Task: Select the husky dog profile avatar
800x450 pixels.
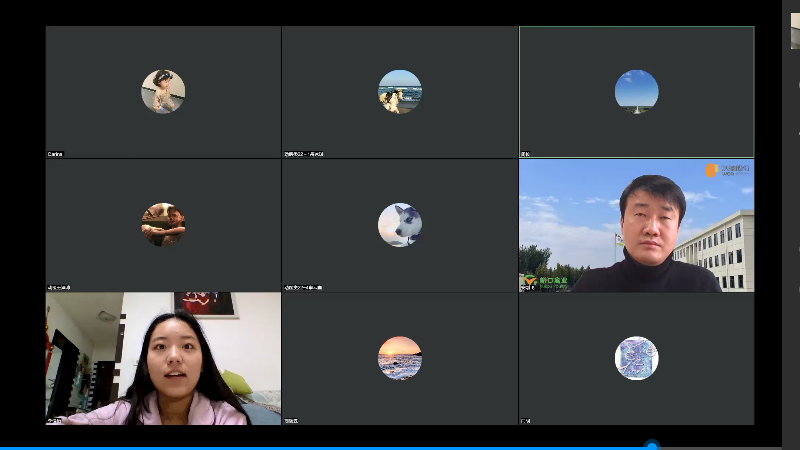Action: 400,225
